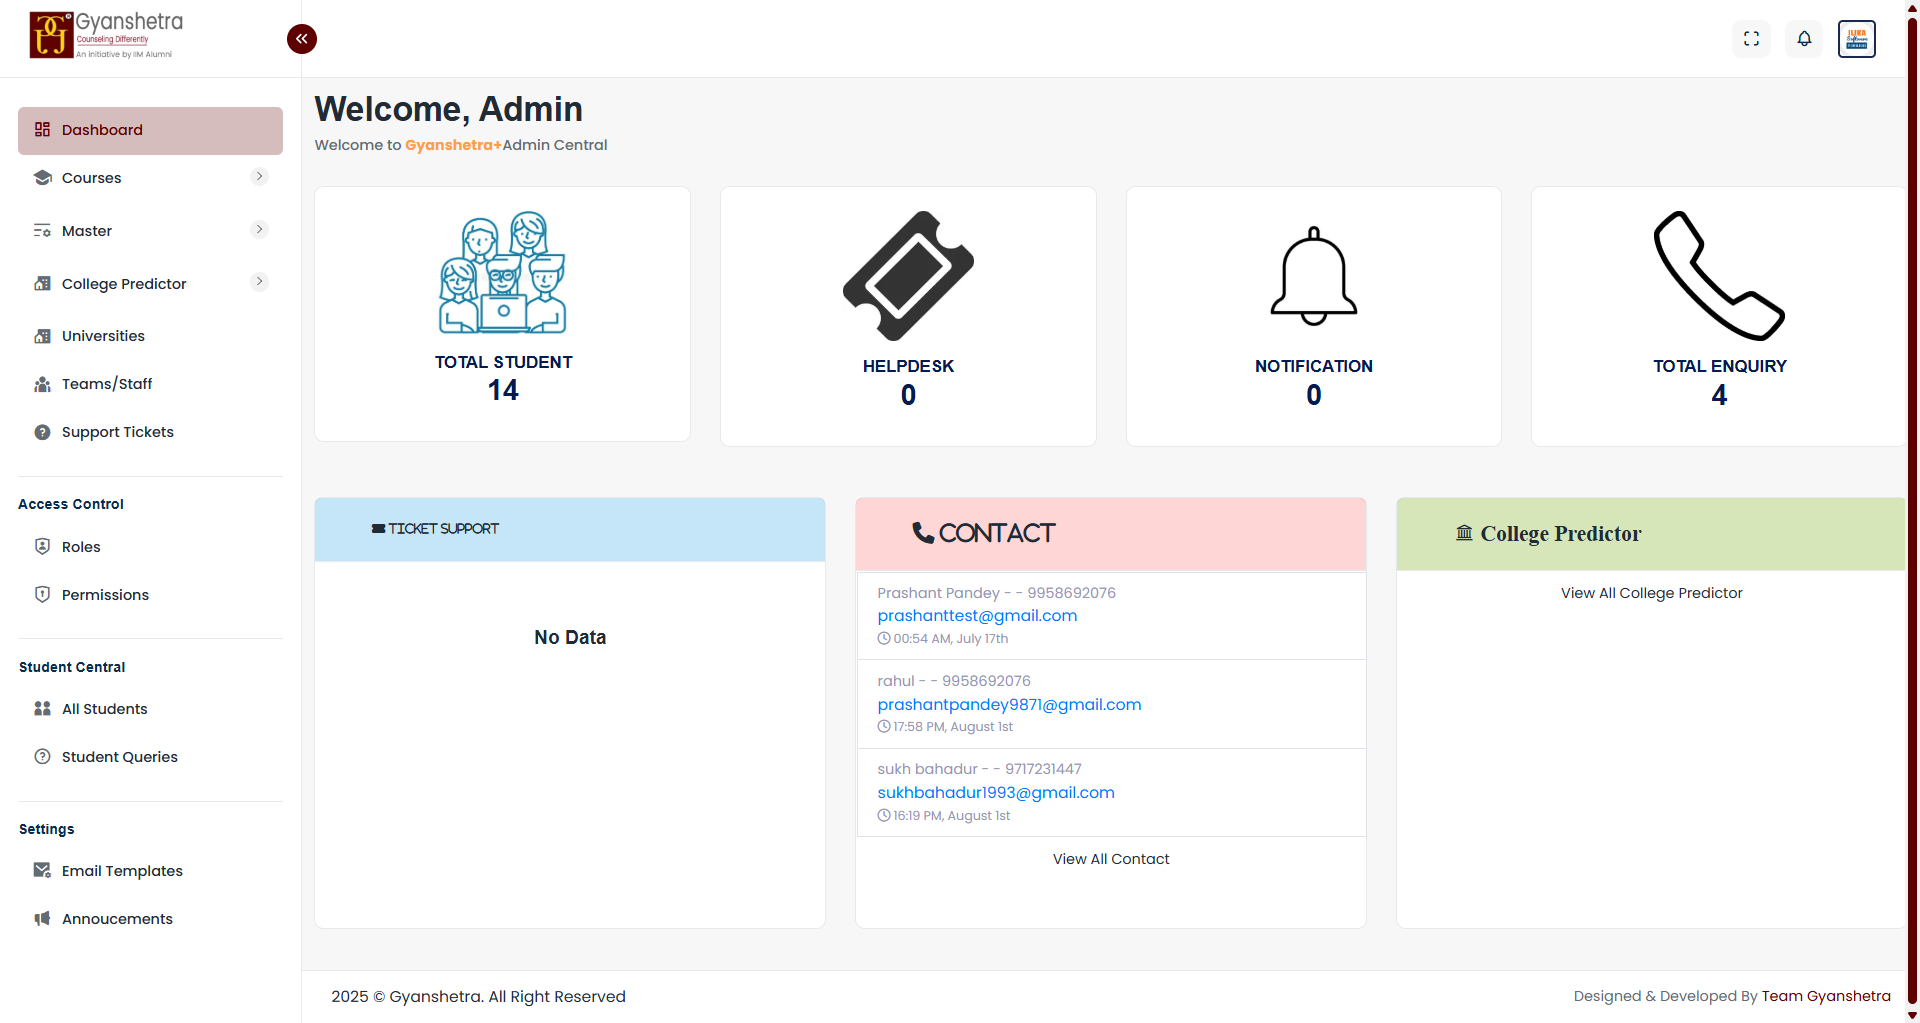Click the Email Templates envelope icon

coord(42,871)
